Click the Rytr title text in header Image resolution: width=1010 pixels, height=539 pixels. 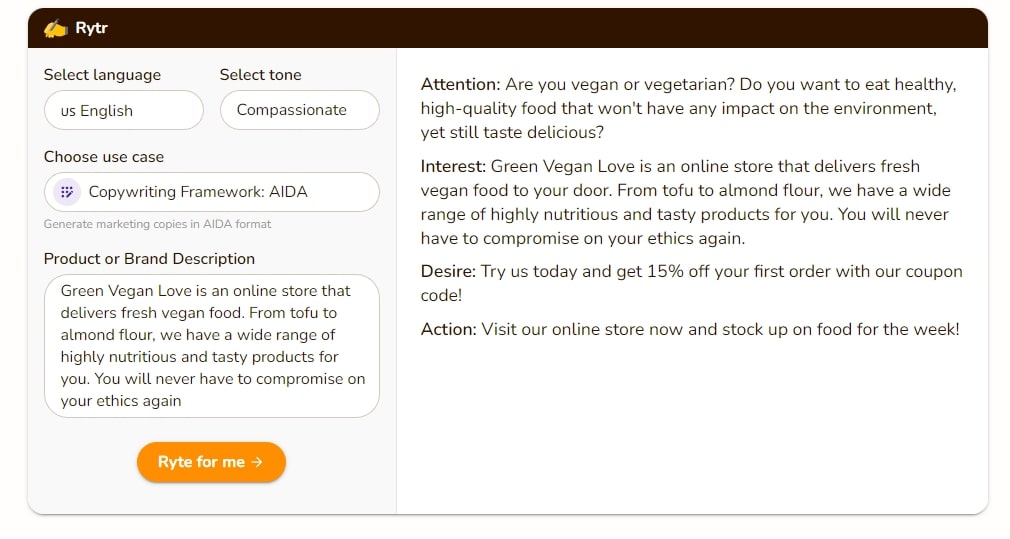tap(91, 28)
